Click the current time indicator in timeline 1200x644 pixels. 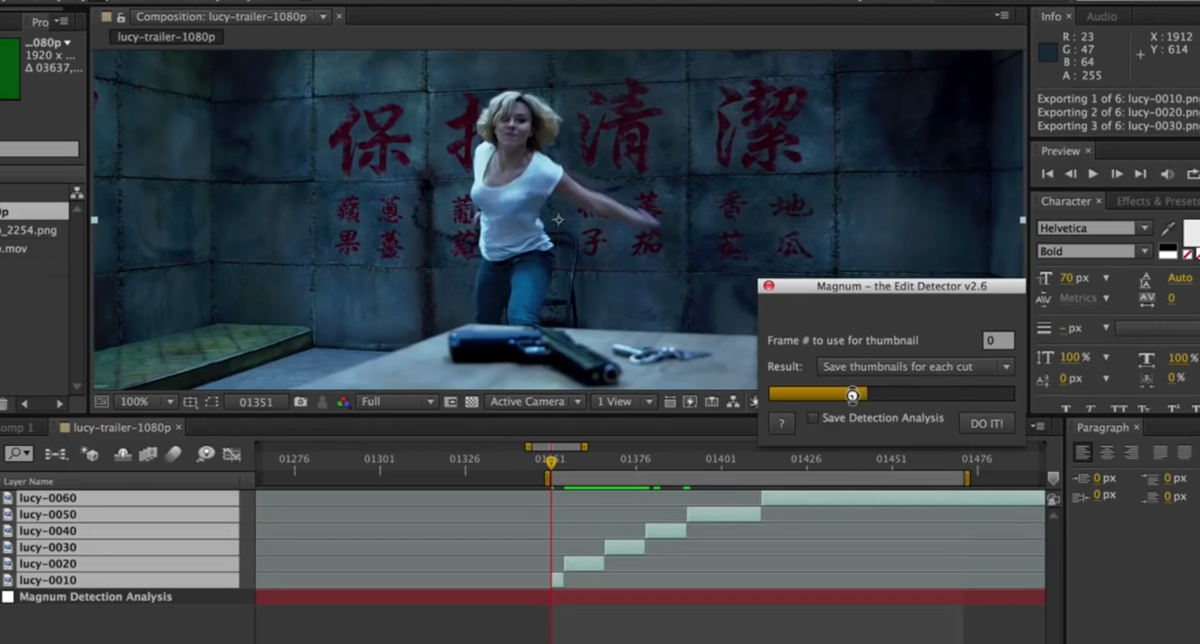[550, 462]
